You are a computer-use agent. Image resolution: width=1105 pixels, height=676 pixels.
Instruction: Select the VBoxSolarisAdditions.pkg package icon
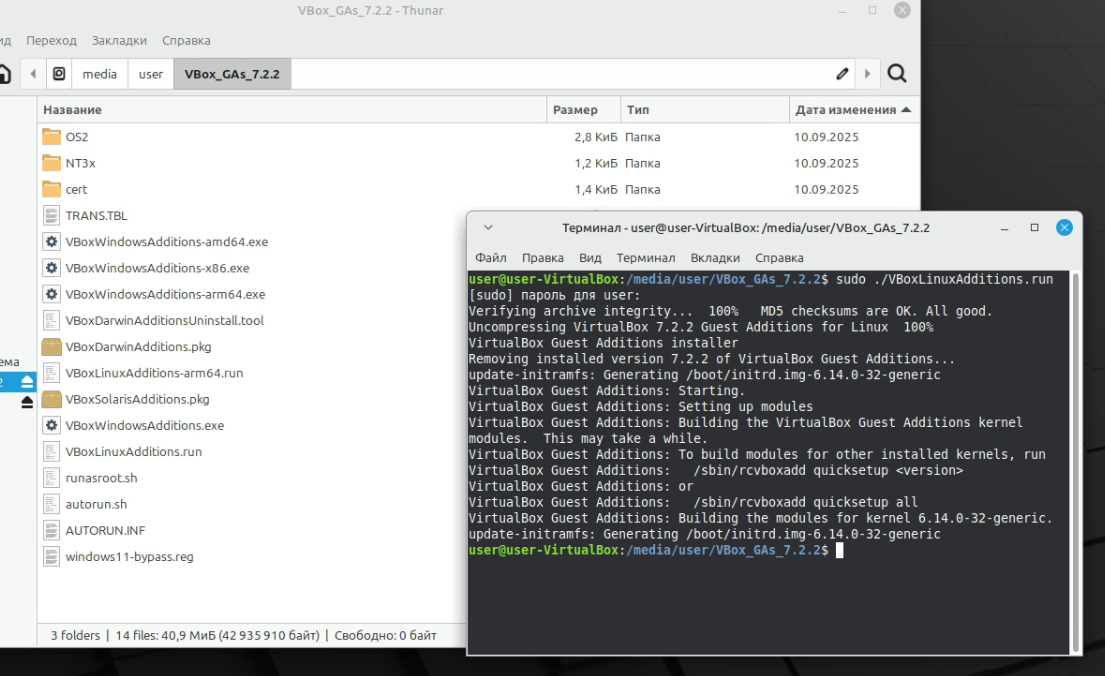point(52,399)
